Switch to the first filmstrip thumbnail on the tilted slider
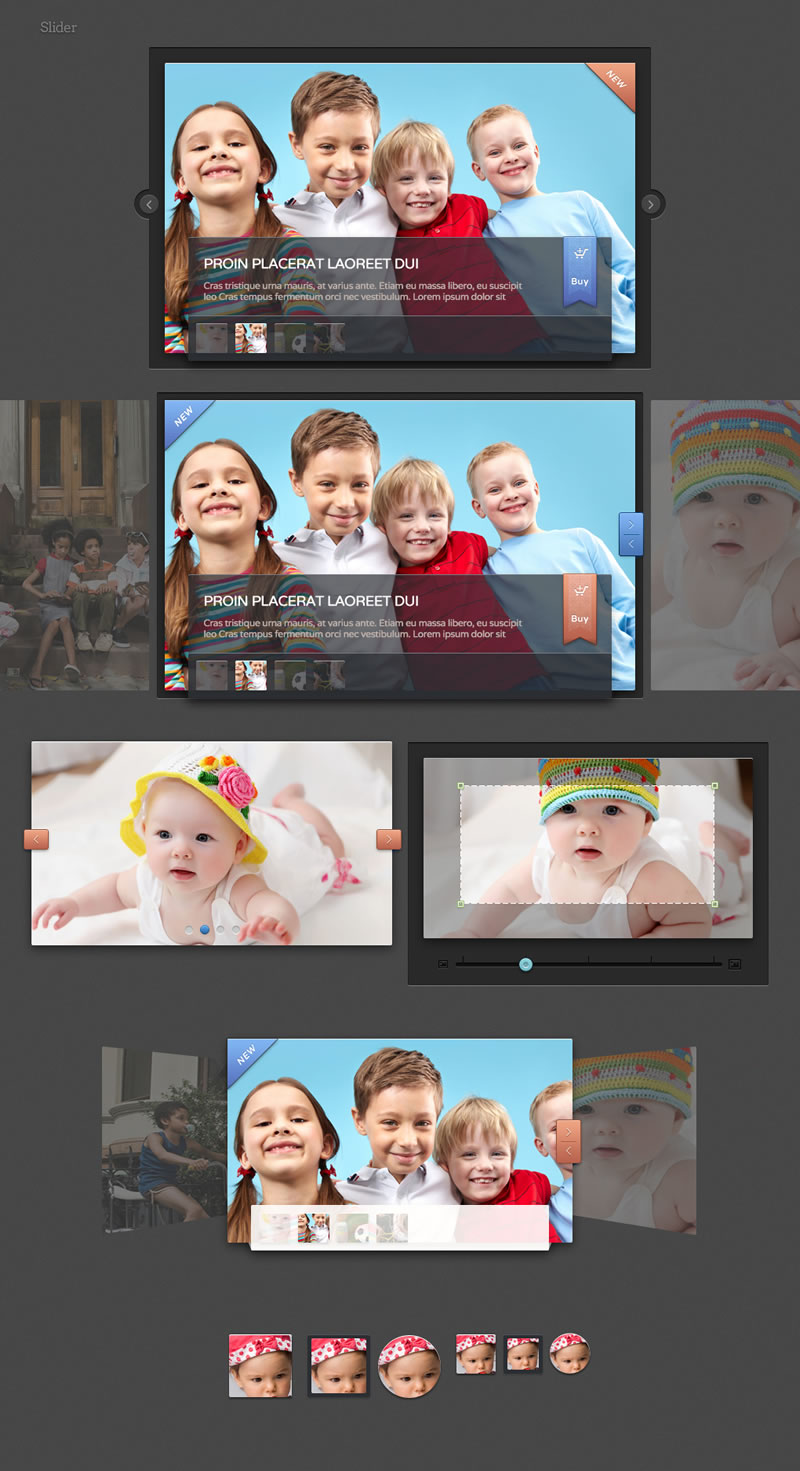 click(x=273, y=1225)
